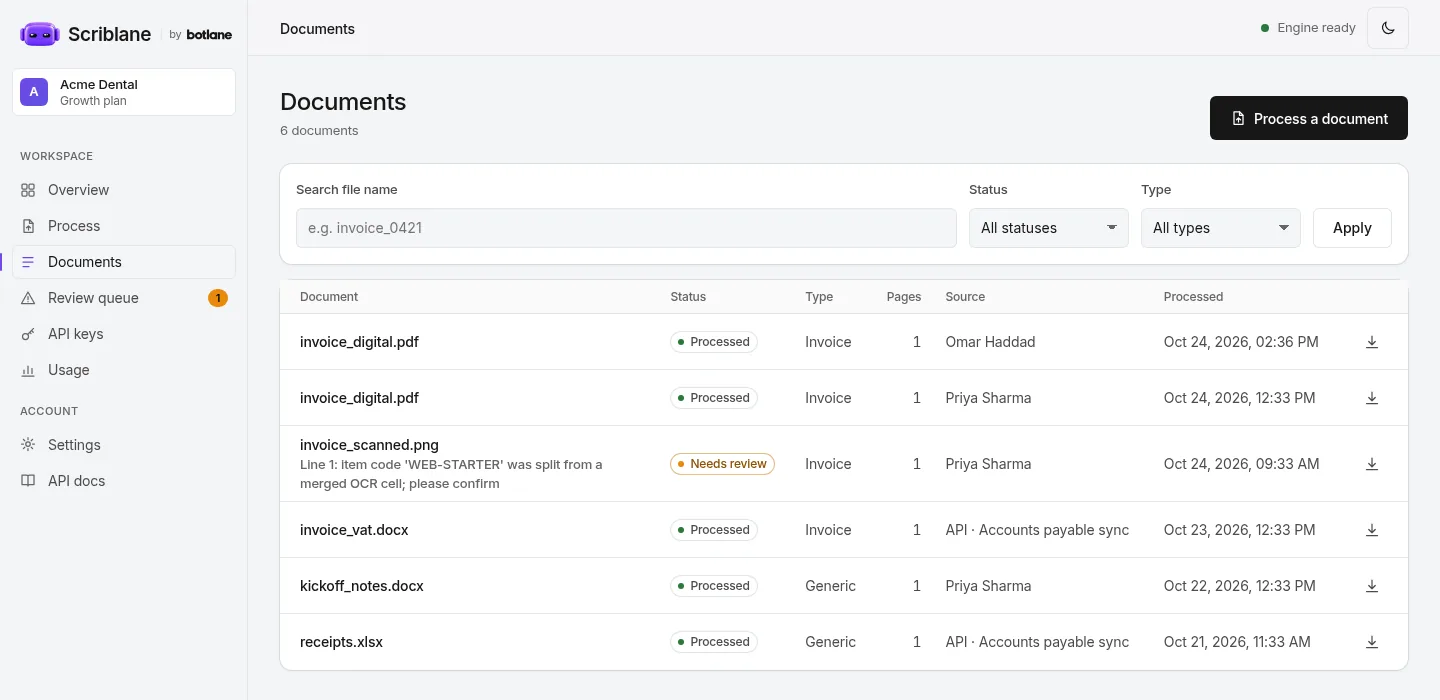
Task: Download the invoice_scanned.png file
Action: point(1372,464)
